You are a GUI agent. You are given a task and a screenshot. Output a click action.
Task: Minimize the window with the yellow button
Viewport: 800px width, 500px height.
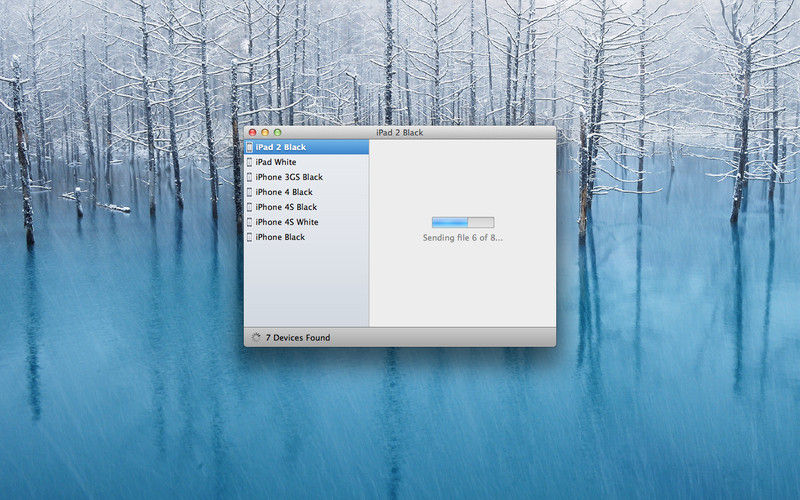click(x=265, y=133)
